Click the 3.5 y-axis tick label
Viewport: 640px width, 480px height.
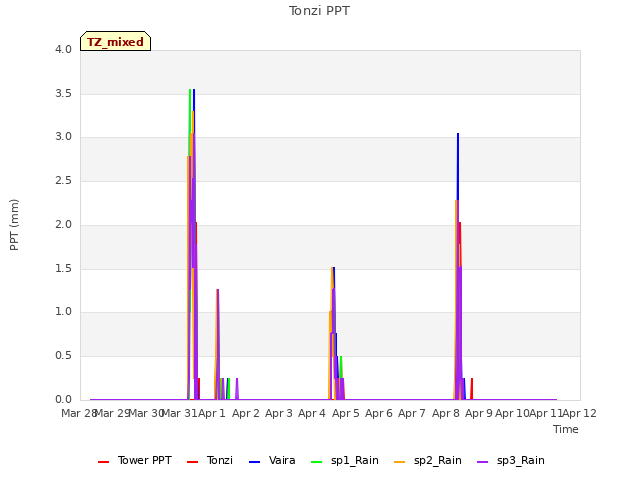click(63, 93)
